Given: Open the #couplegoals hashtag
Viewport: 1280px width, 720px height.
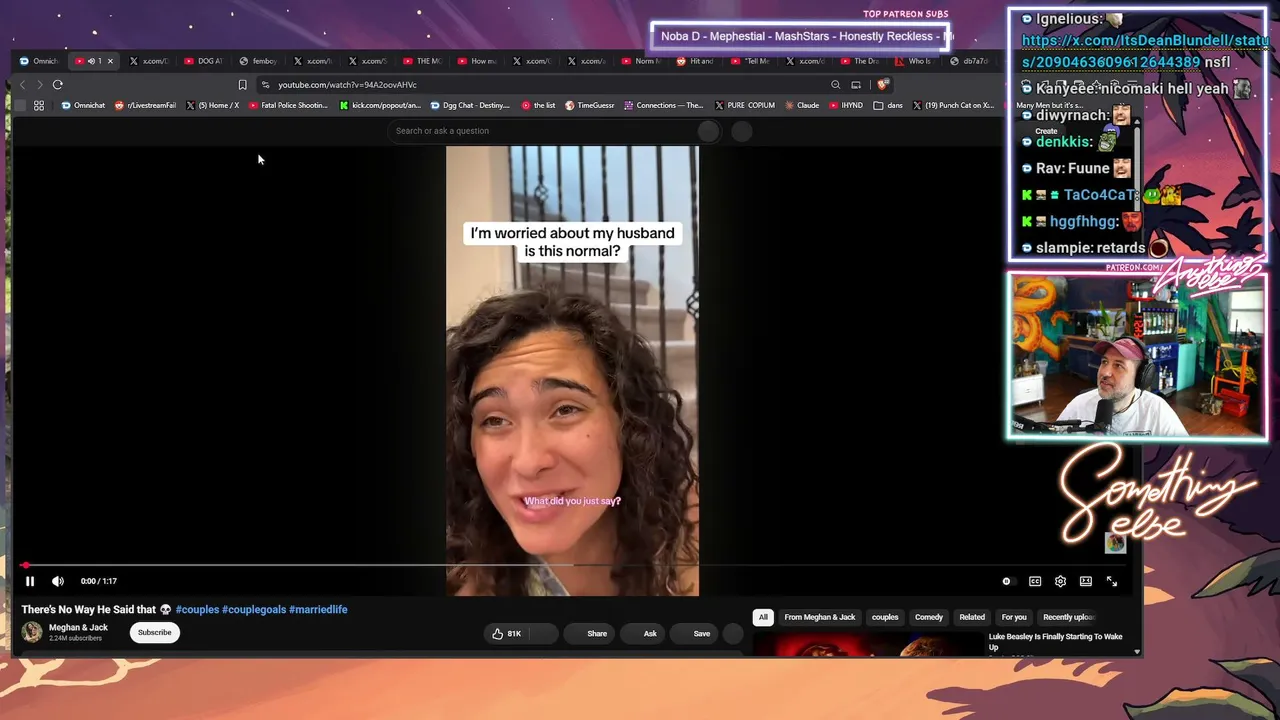Looking at the screenshot, I should click(x=254, y=610).
